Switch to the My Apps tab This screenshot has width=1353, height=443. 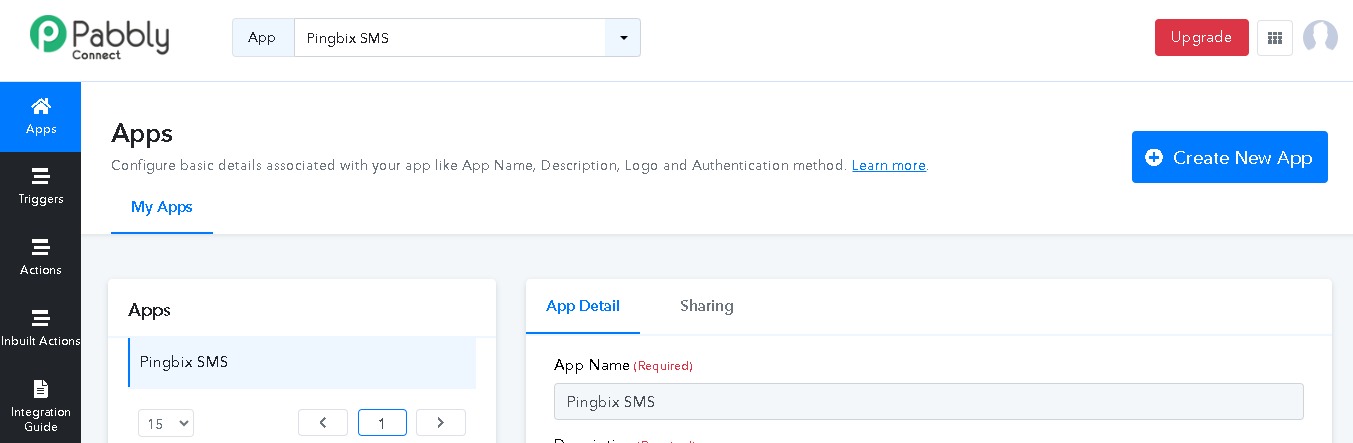pos(162,207)
